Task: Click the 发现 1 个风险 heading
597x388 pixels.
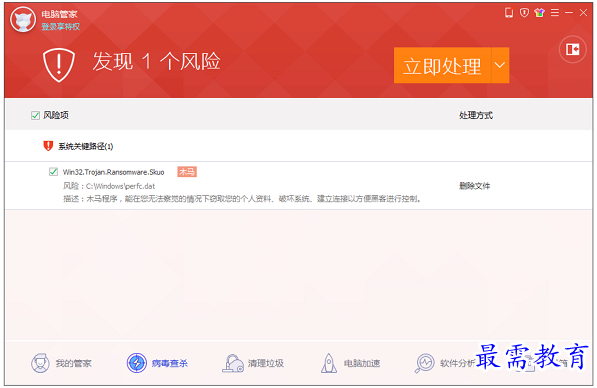Action: coord(156,61)
